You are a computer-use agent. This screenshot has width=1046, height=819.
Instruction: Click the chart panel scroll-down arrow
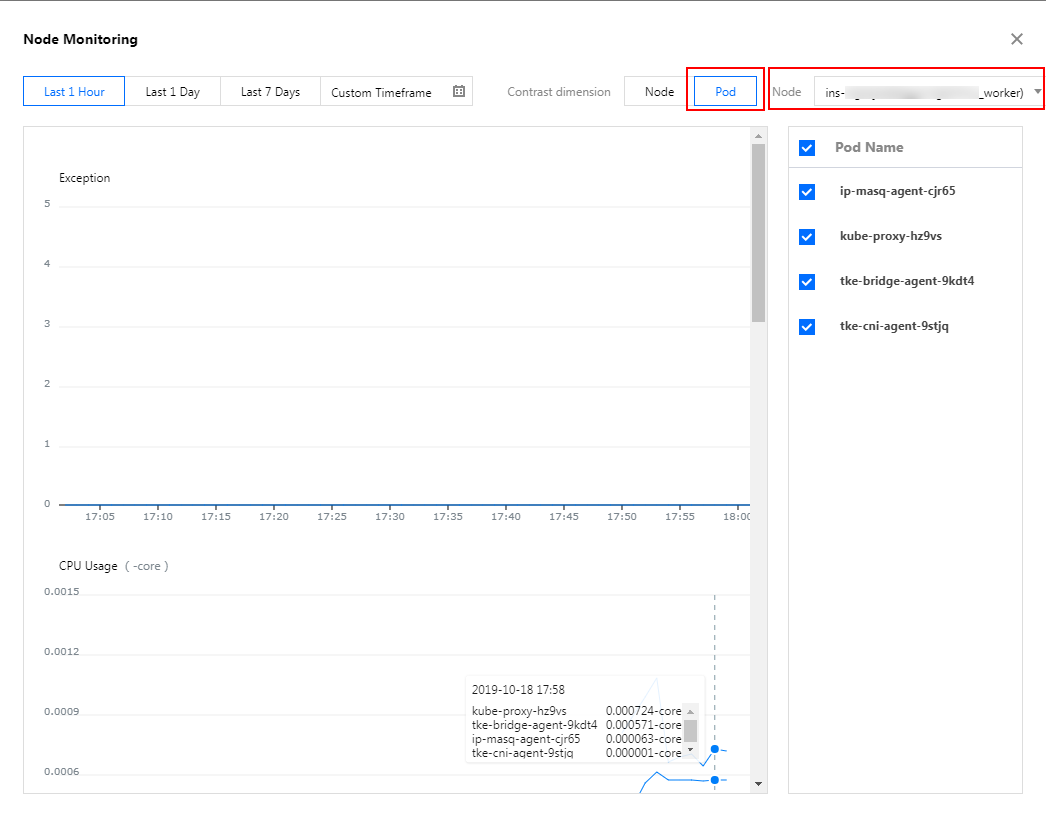tap(758, 784)
